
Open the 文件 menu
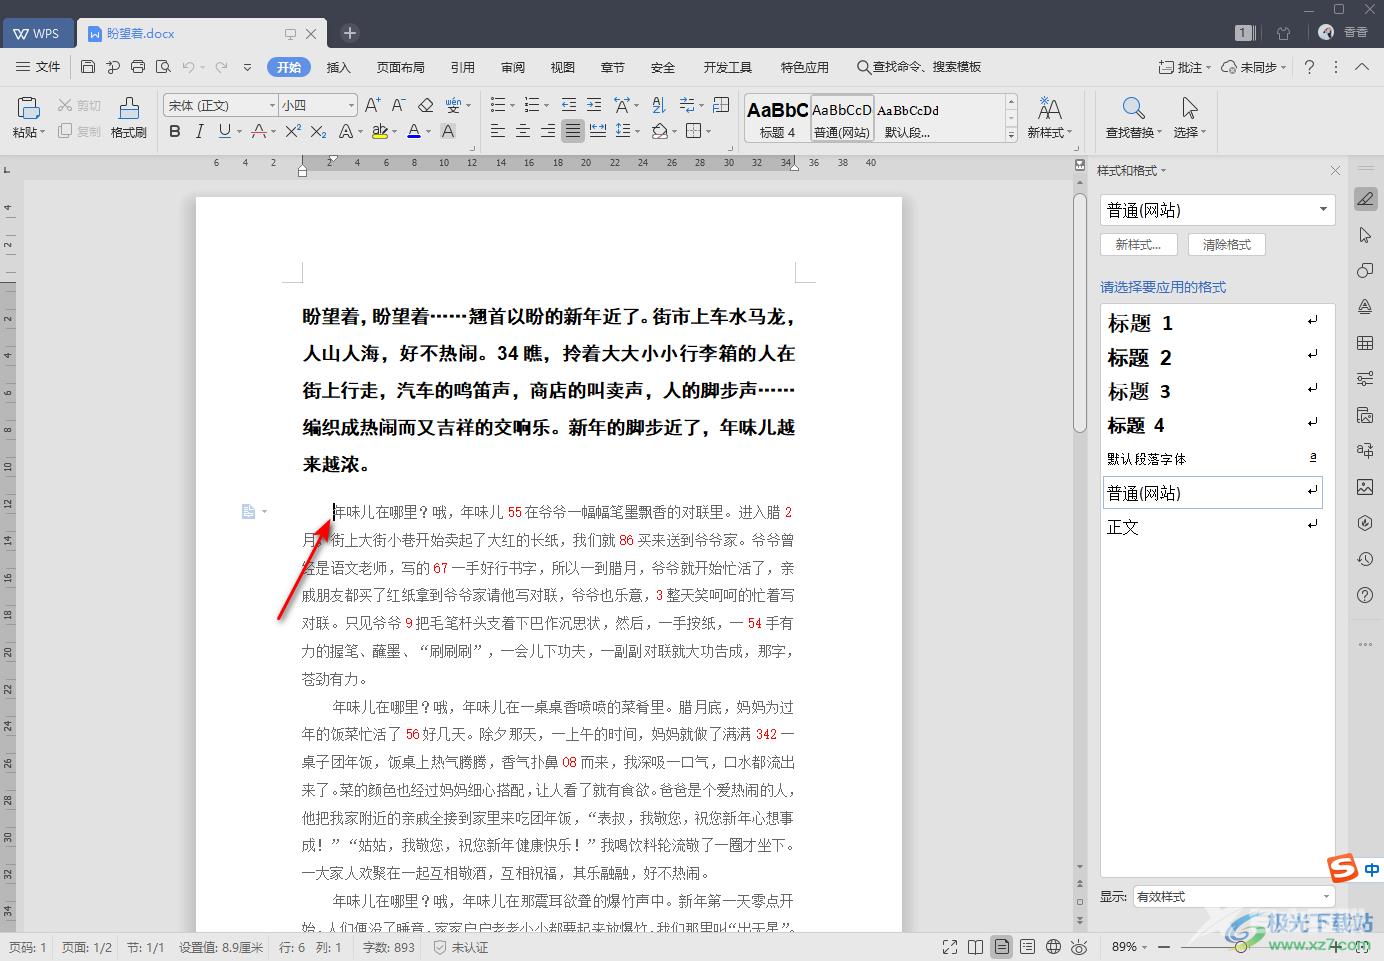38,67
